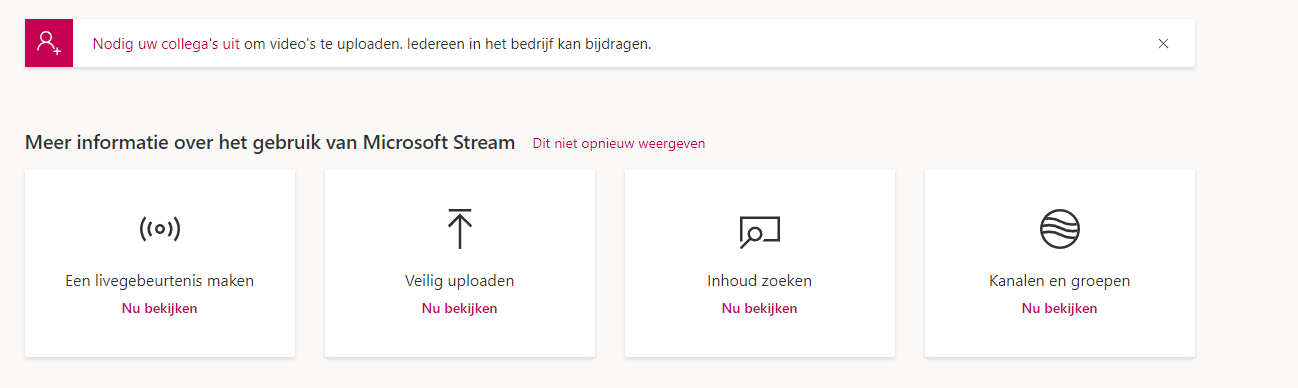Click "Dit niet opnieuw weergeven" link

pos(619,143)
